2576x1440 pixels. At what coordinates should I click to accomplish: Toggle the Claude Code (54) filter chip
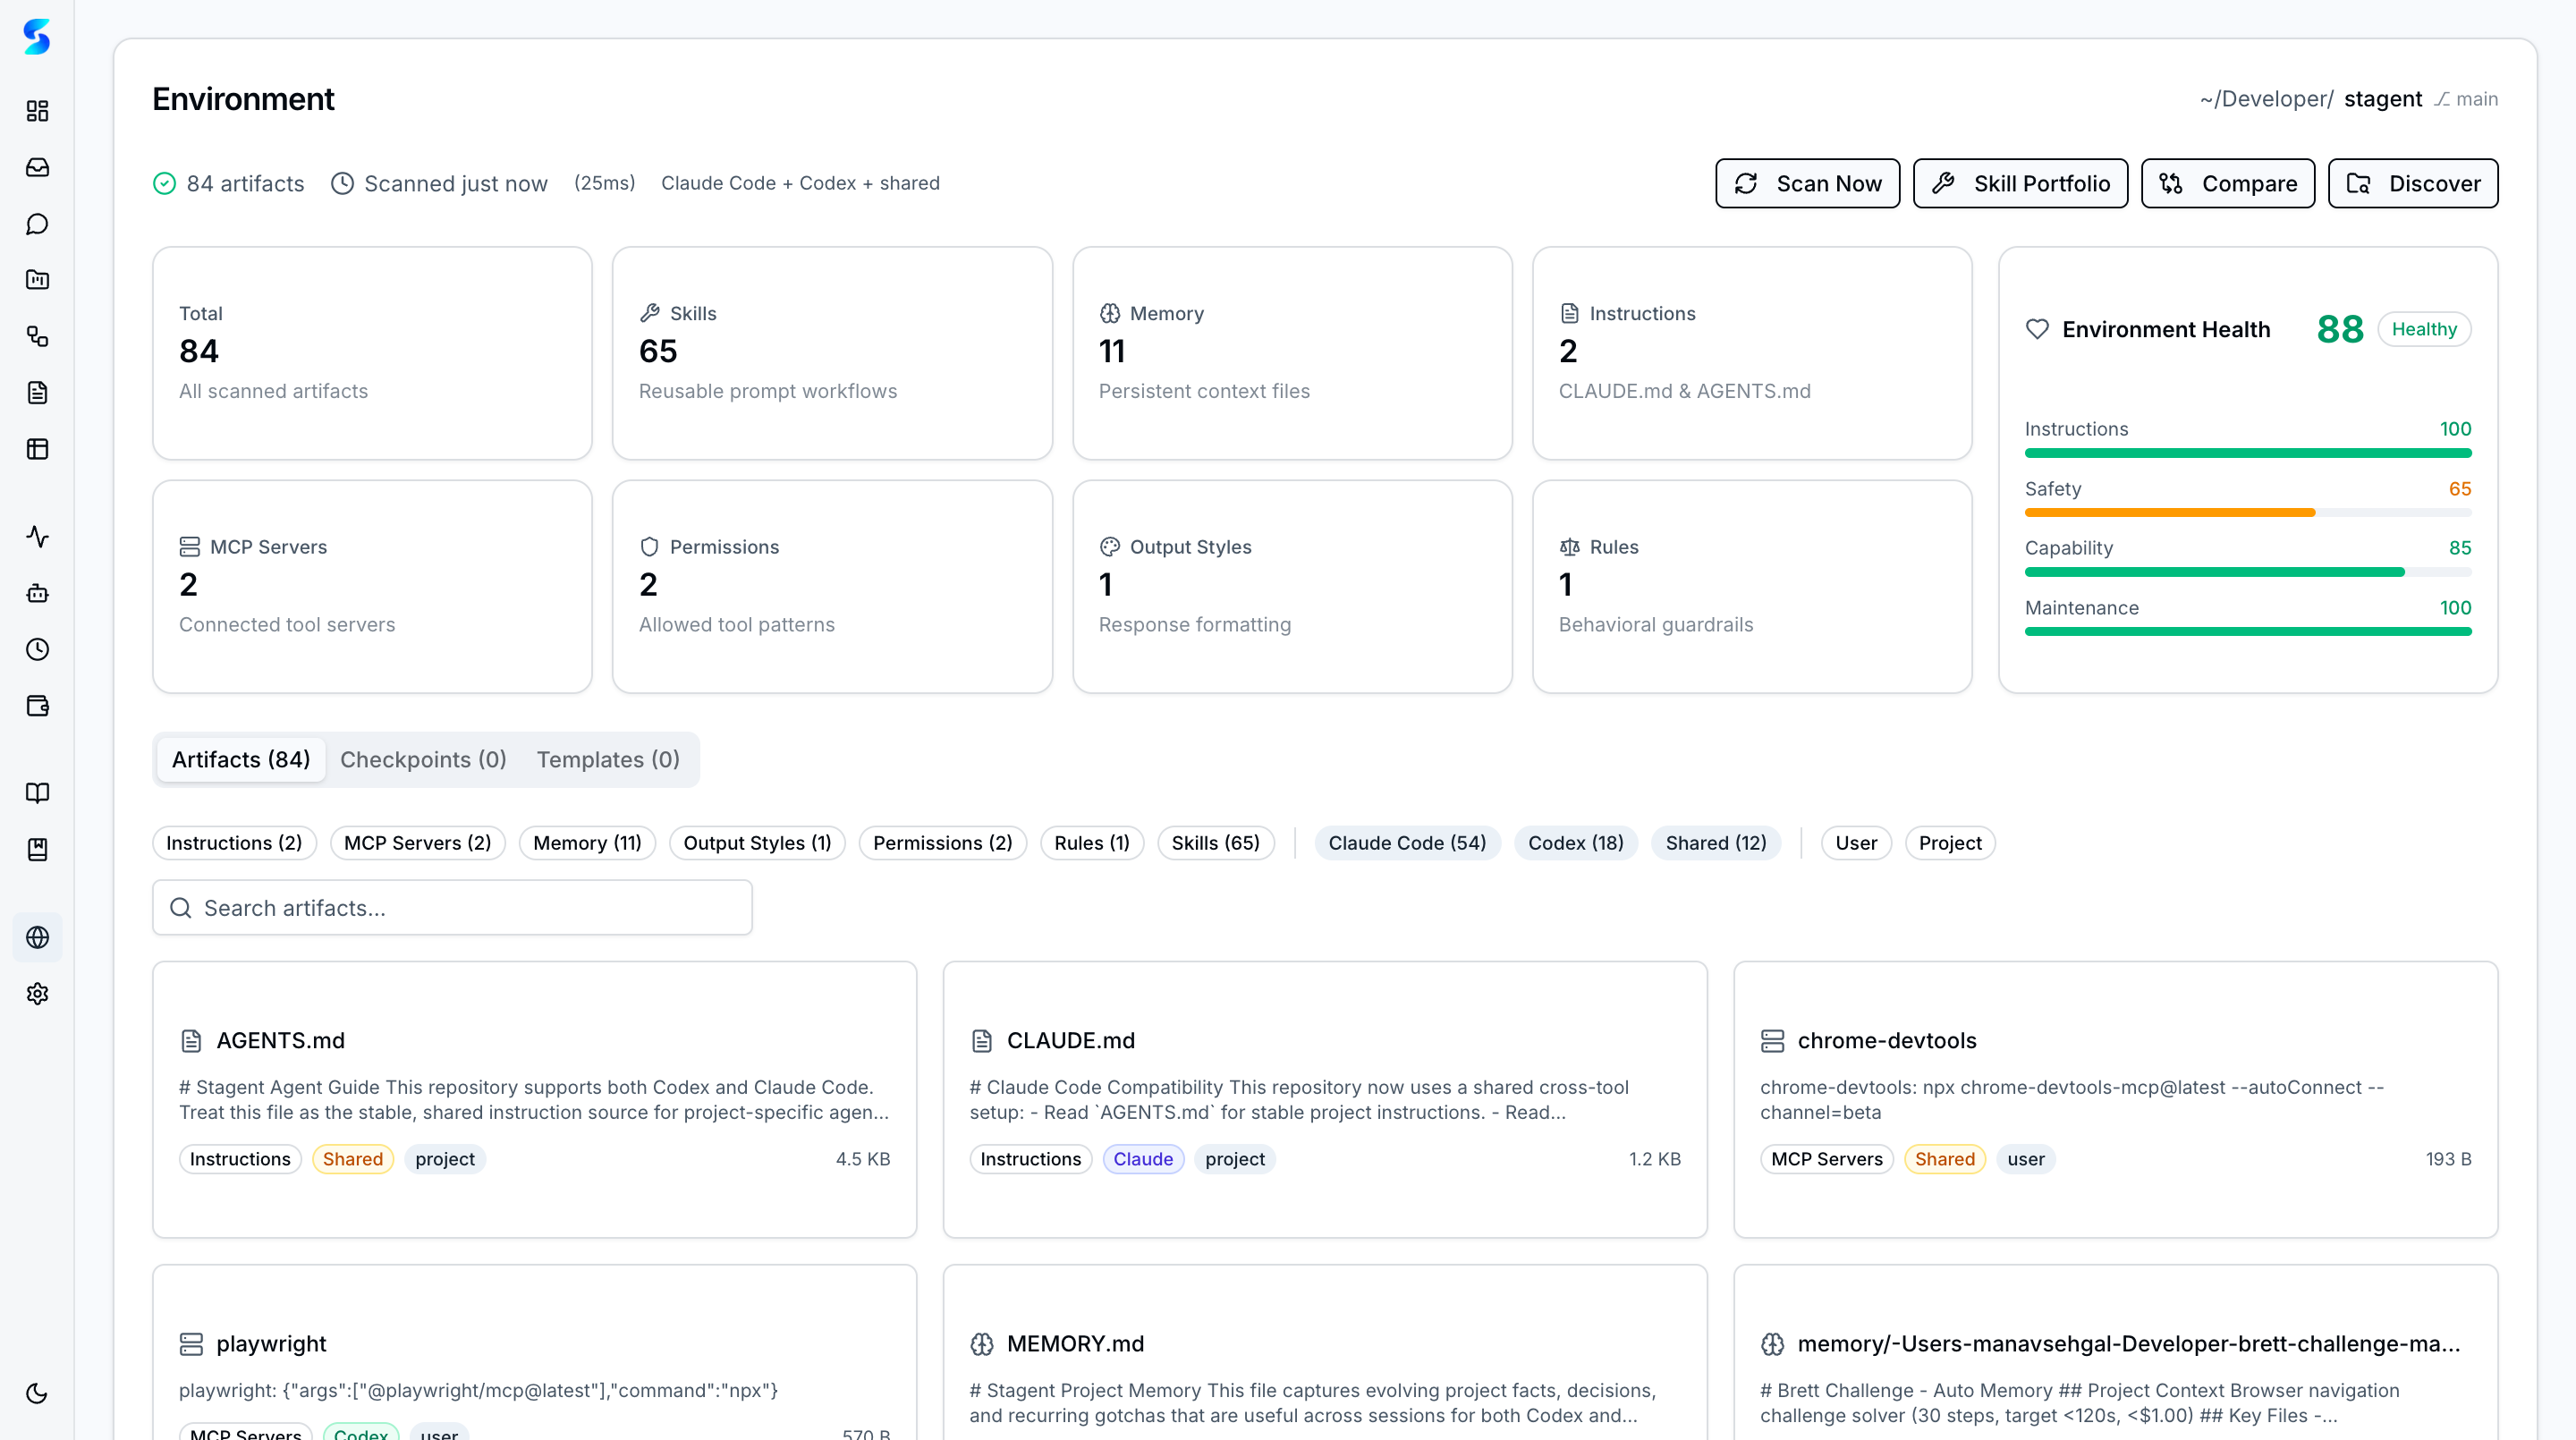click(1406, 843)
